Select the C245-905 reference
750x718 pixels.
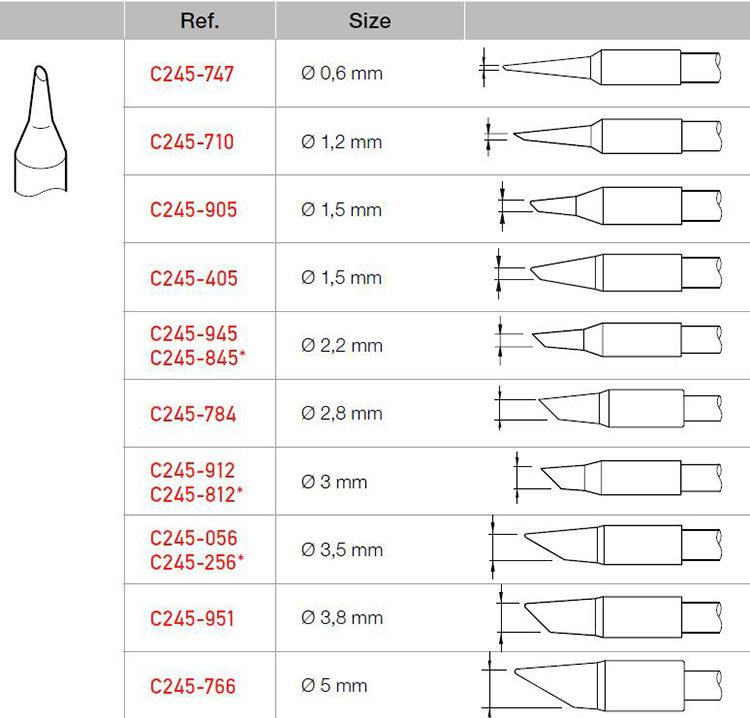click(x=193, y=210)
